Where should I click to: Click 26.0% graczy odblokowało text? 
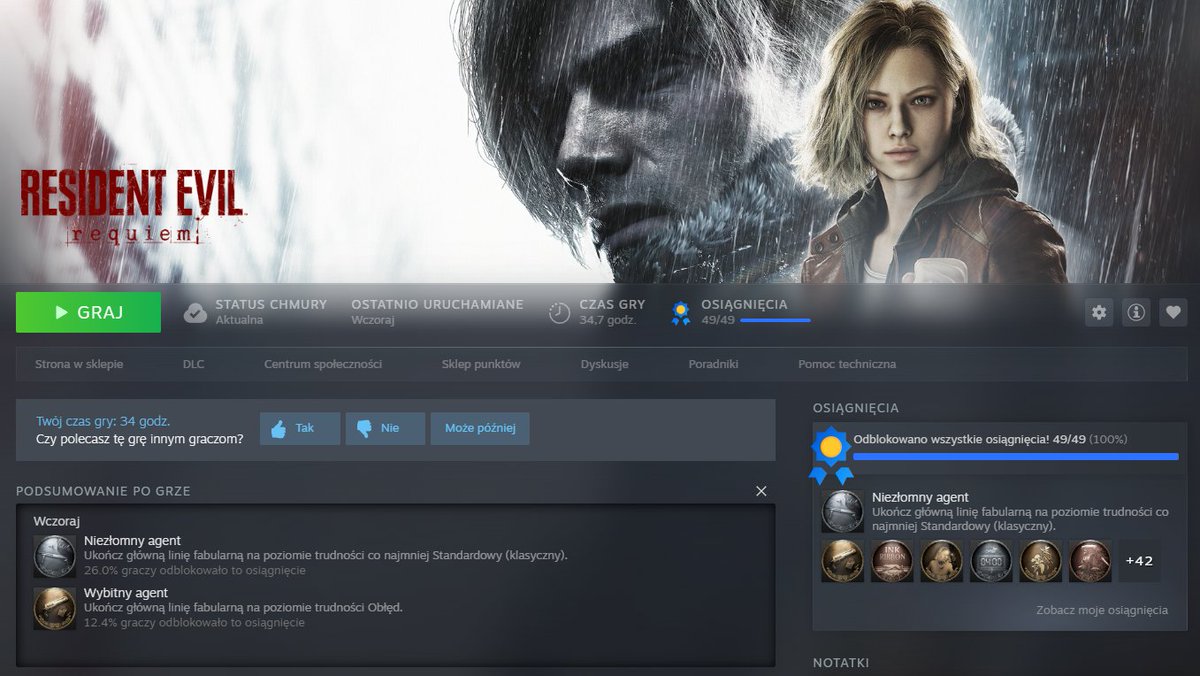tap(195, 570)
